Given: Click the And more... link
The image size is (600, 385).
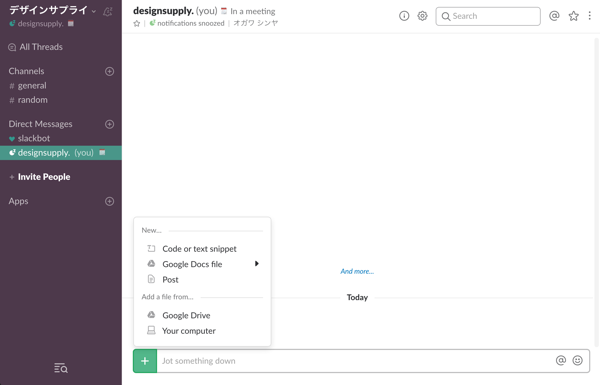Looking at the screenshot, I should 357,271.
